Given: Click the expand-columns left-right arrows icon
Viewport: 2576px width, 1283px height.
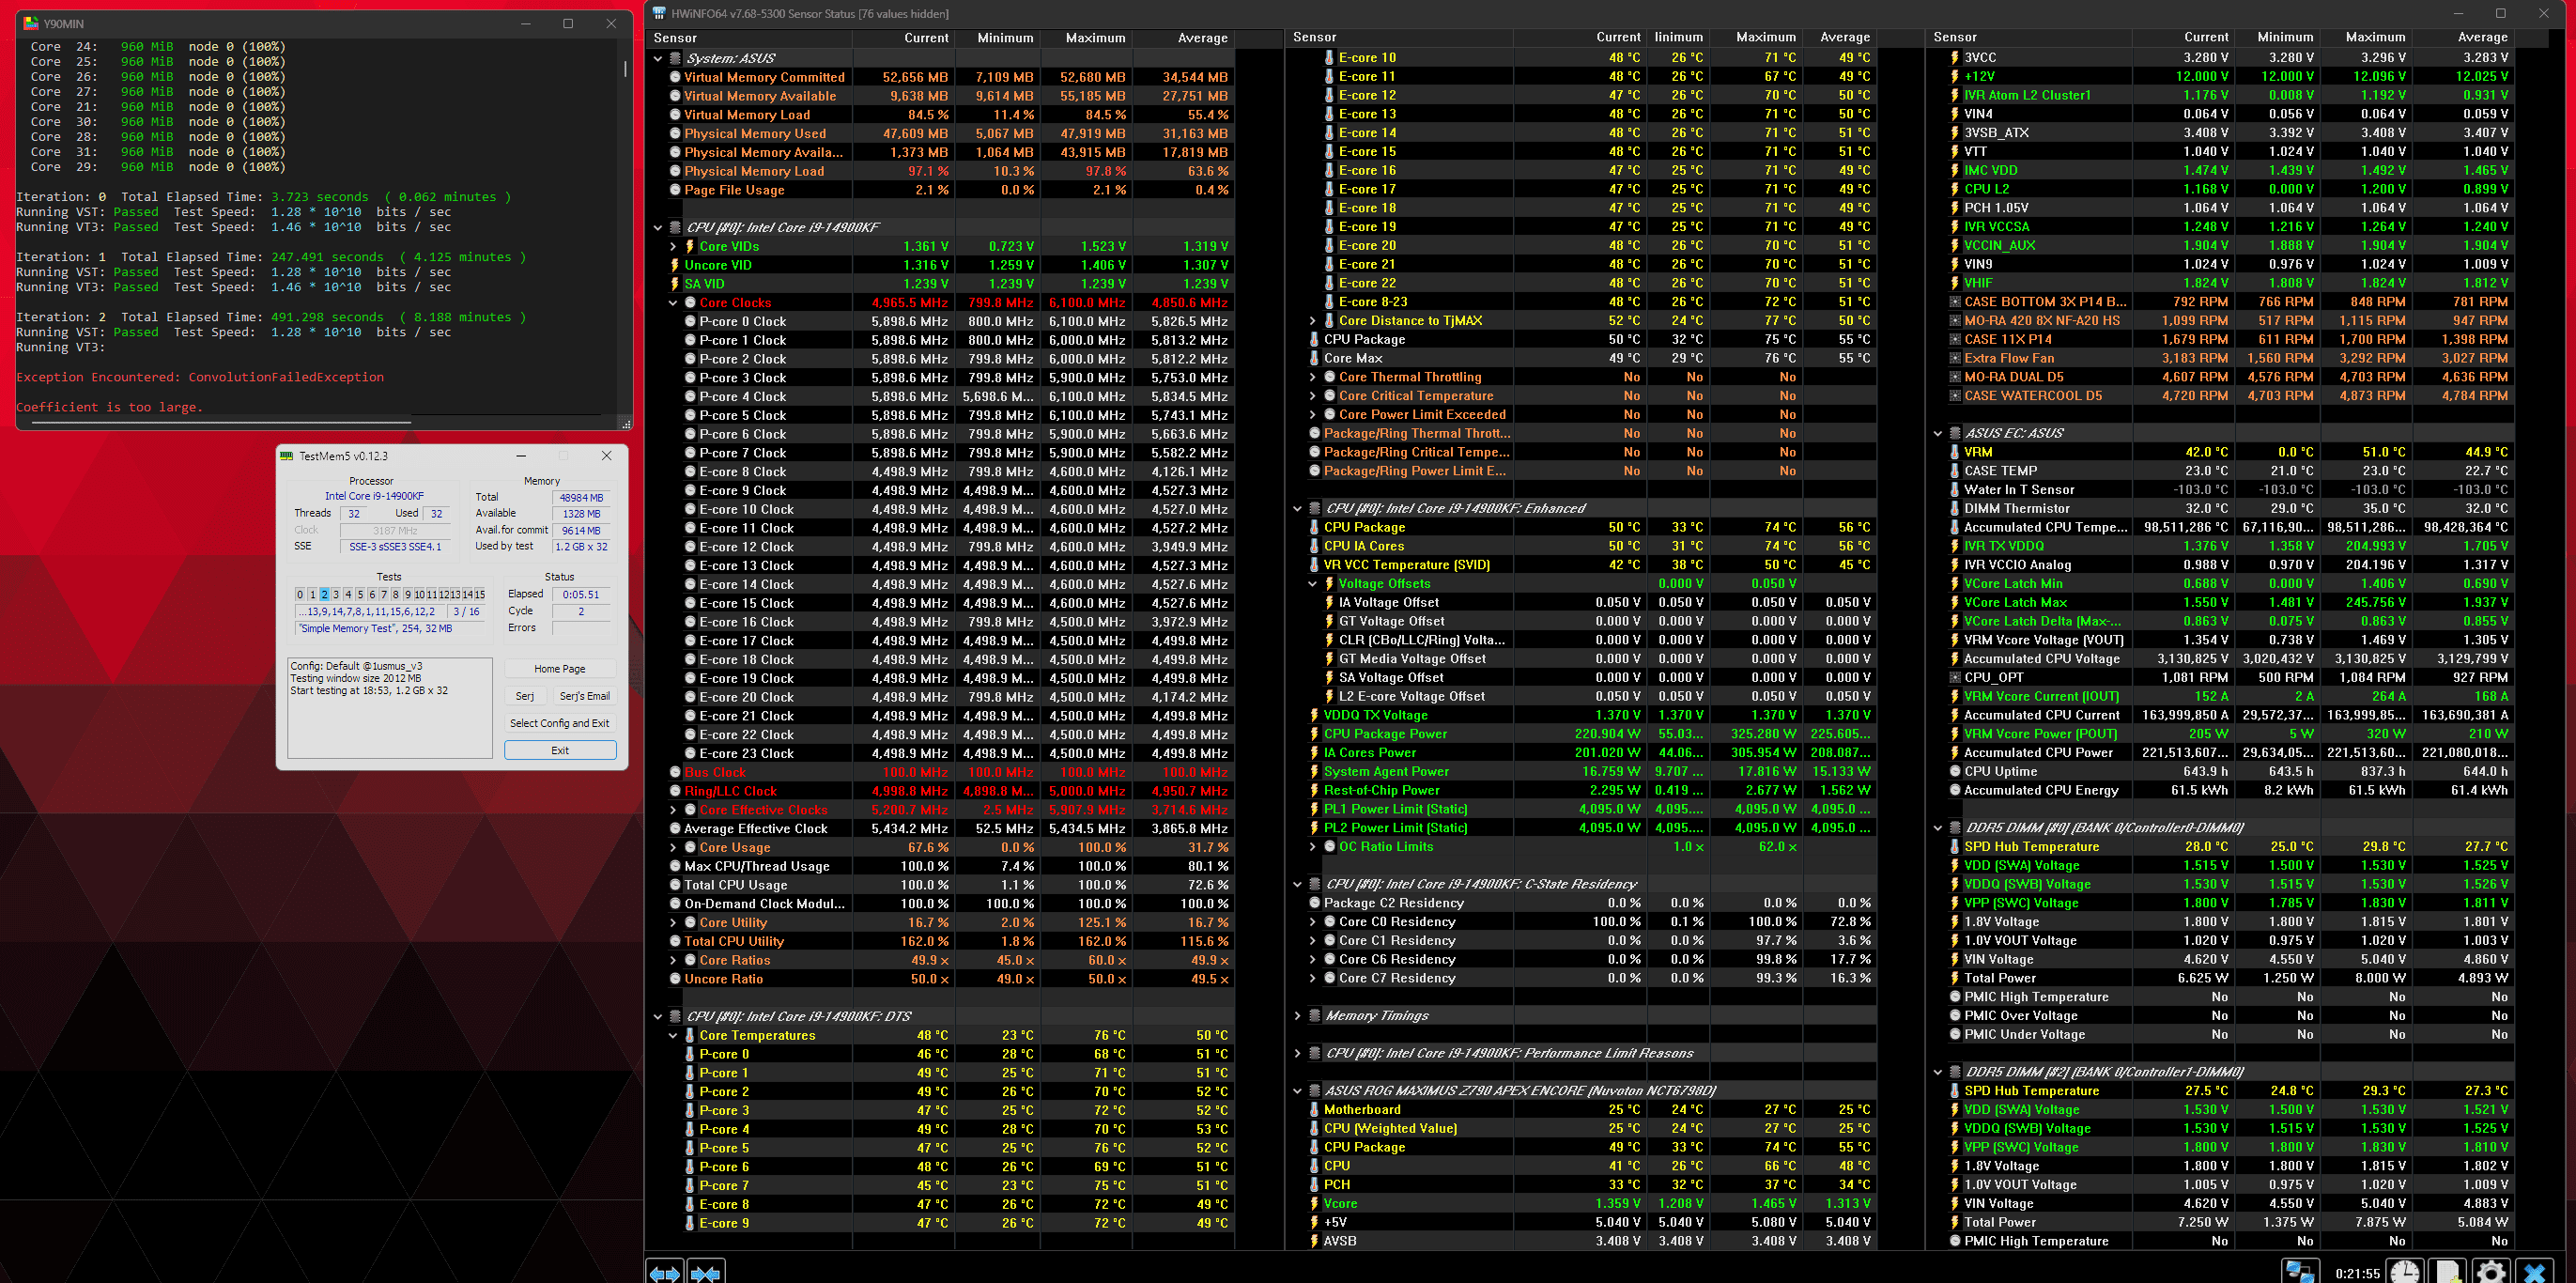Looking at the screenshot, I should 665,1272.
